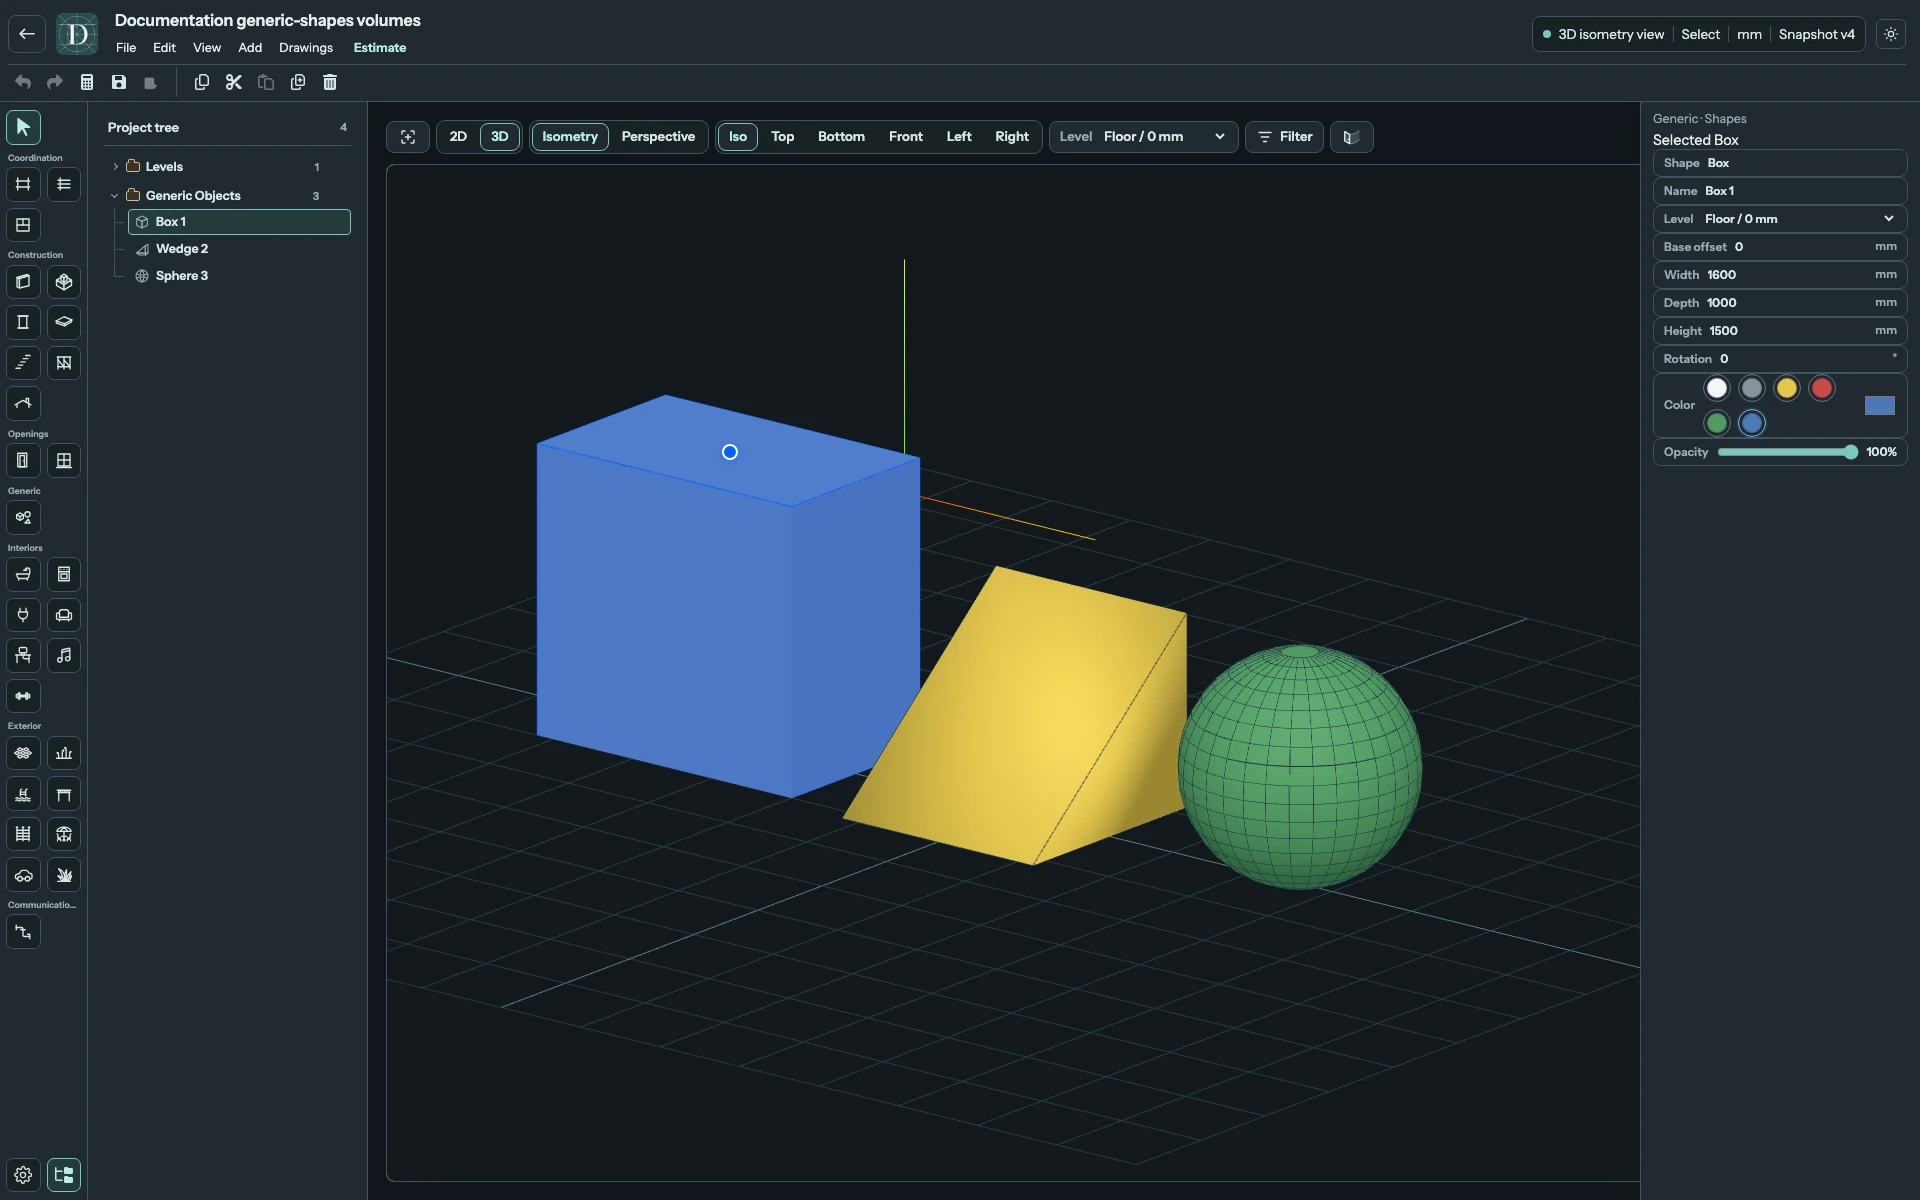Open the File menu
The height and width of the screenshot is (1200, 1920).
[x=126, y=48]
